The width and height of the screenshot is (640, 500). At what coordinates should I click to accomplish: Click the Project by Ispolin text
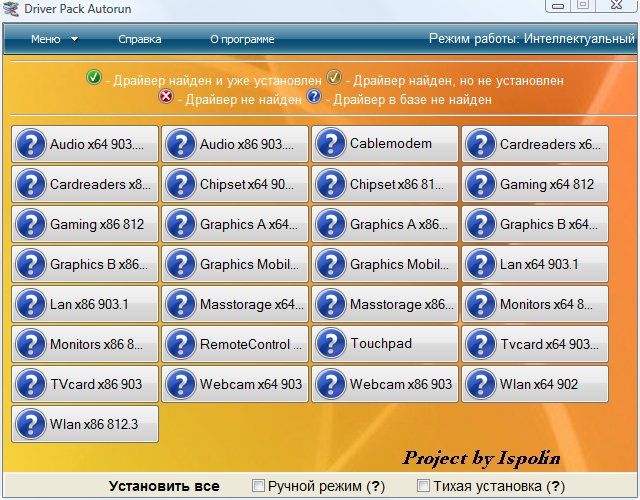[481, 458]
